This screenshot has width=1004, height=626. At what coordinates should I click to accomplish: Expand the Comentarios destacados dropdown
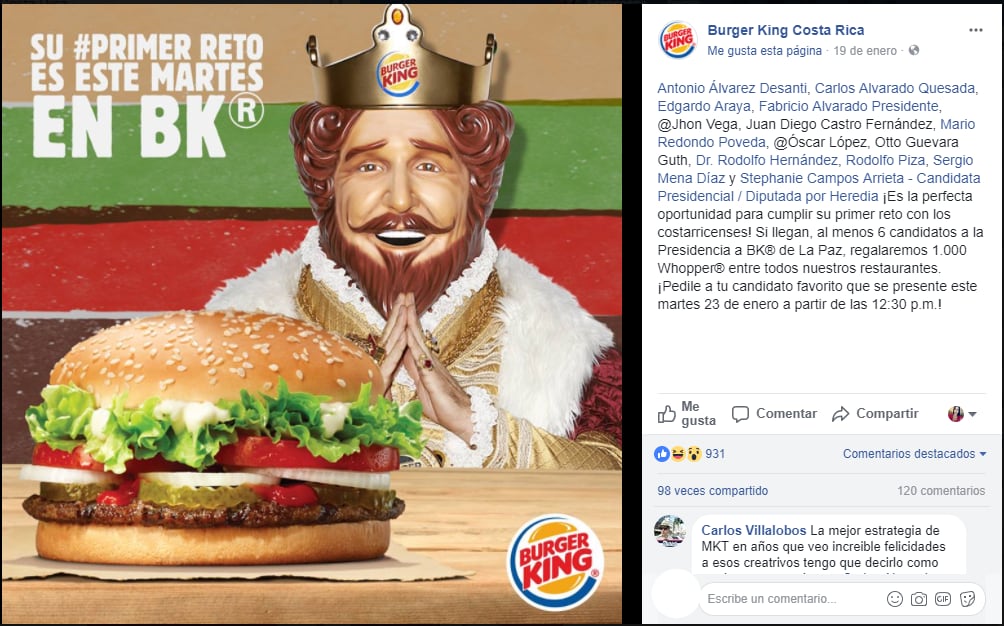[914, 454]
